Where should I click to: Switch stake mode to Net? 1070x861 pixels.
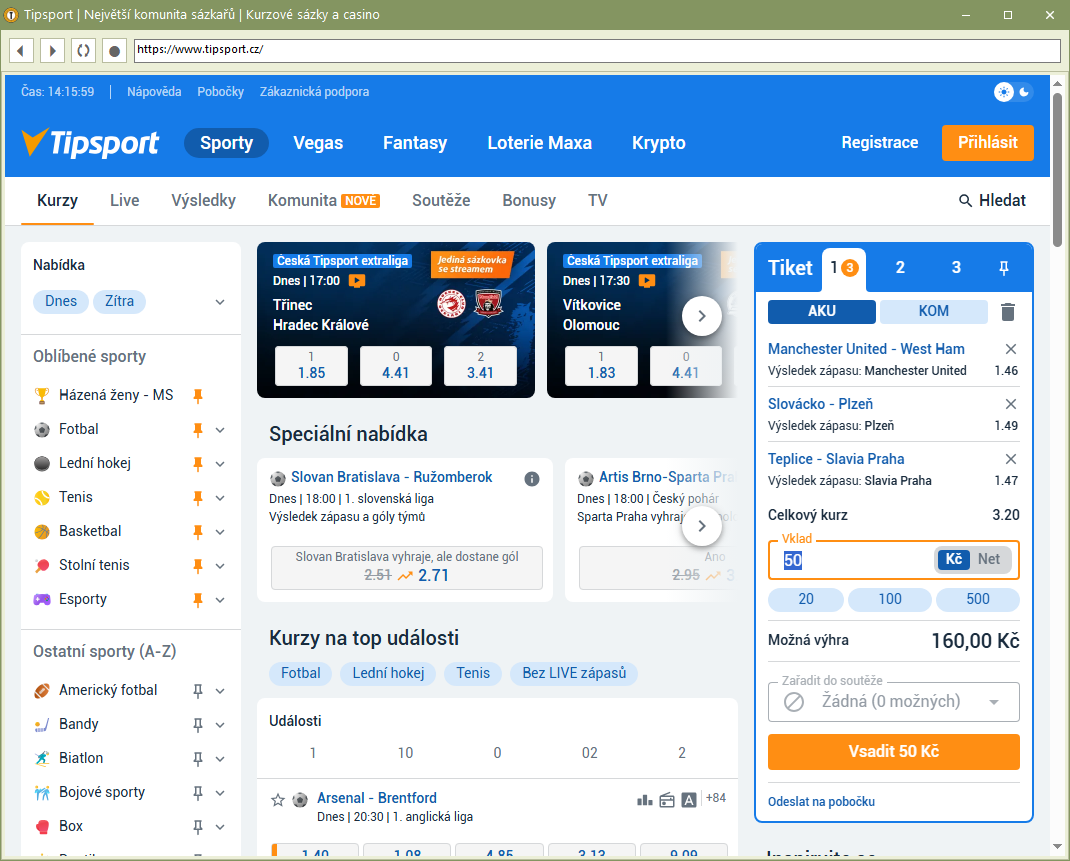[x=988, y=559]
